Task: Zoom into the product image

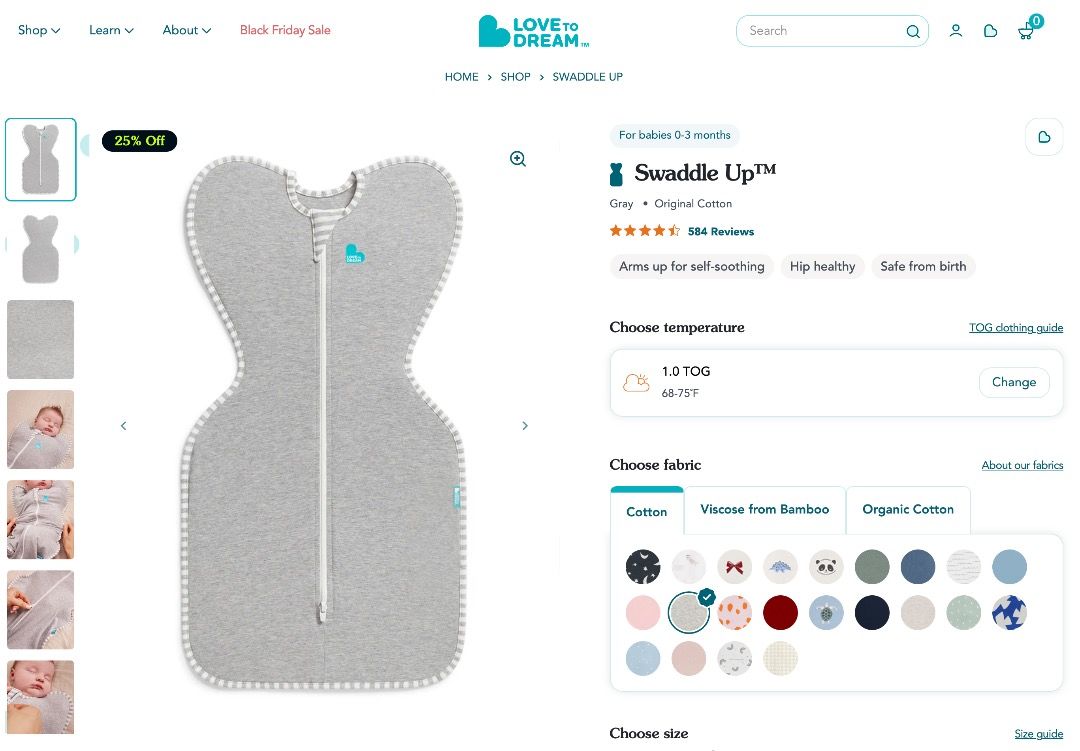Action: click(518, 159)
